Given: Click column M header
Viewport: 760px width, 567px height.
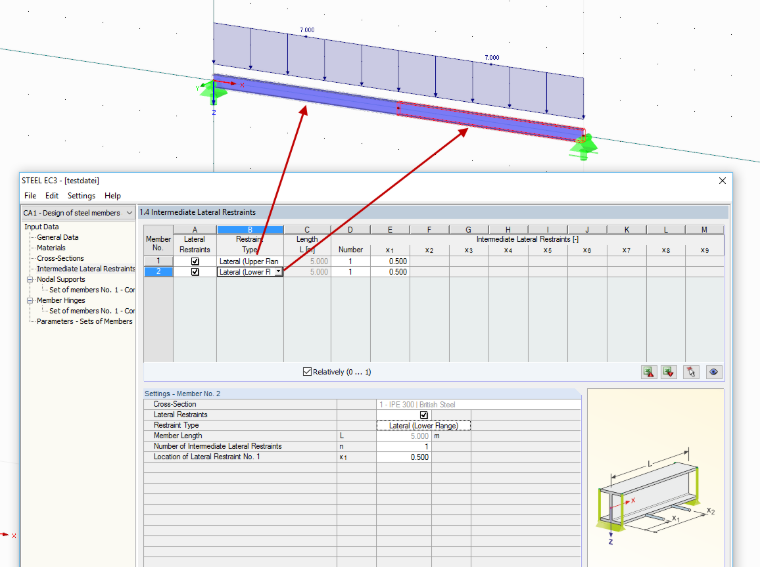Looking at the screenshot, I should pos(704,230).
